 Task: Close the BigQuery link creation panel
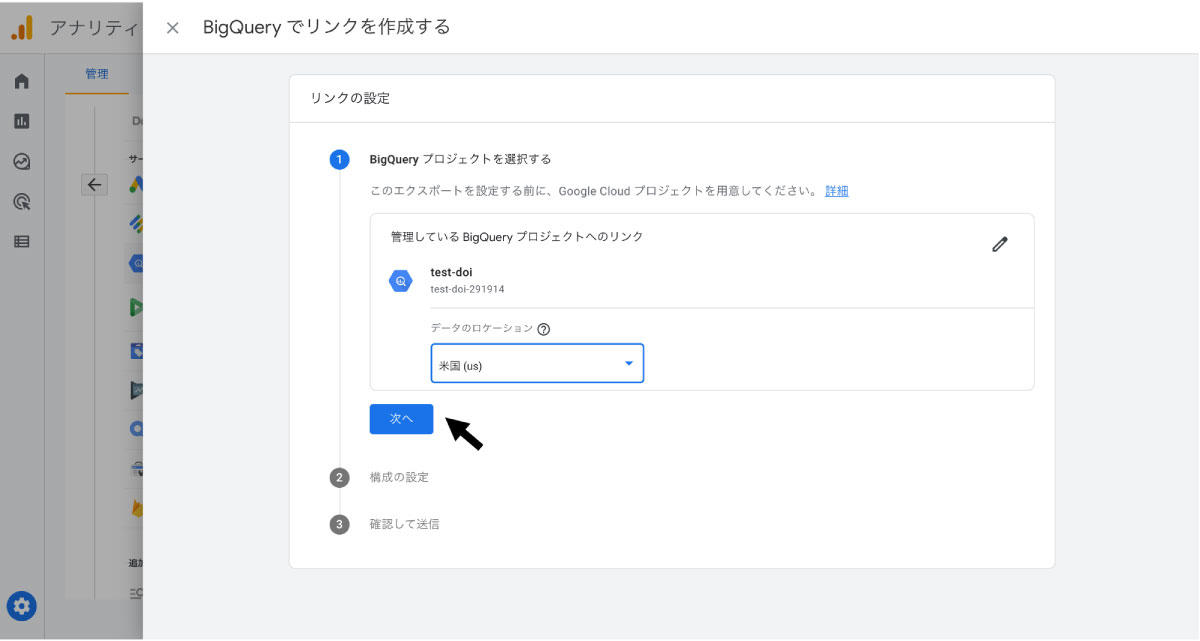[x=172, y=28]
